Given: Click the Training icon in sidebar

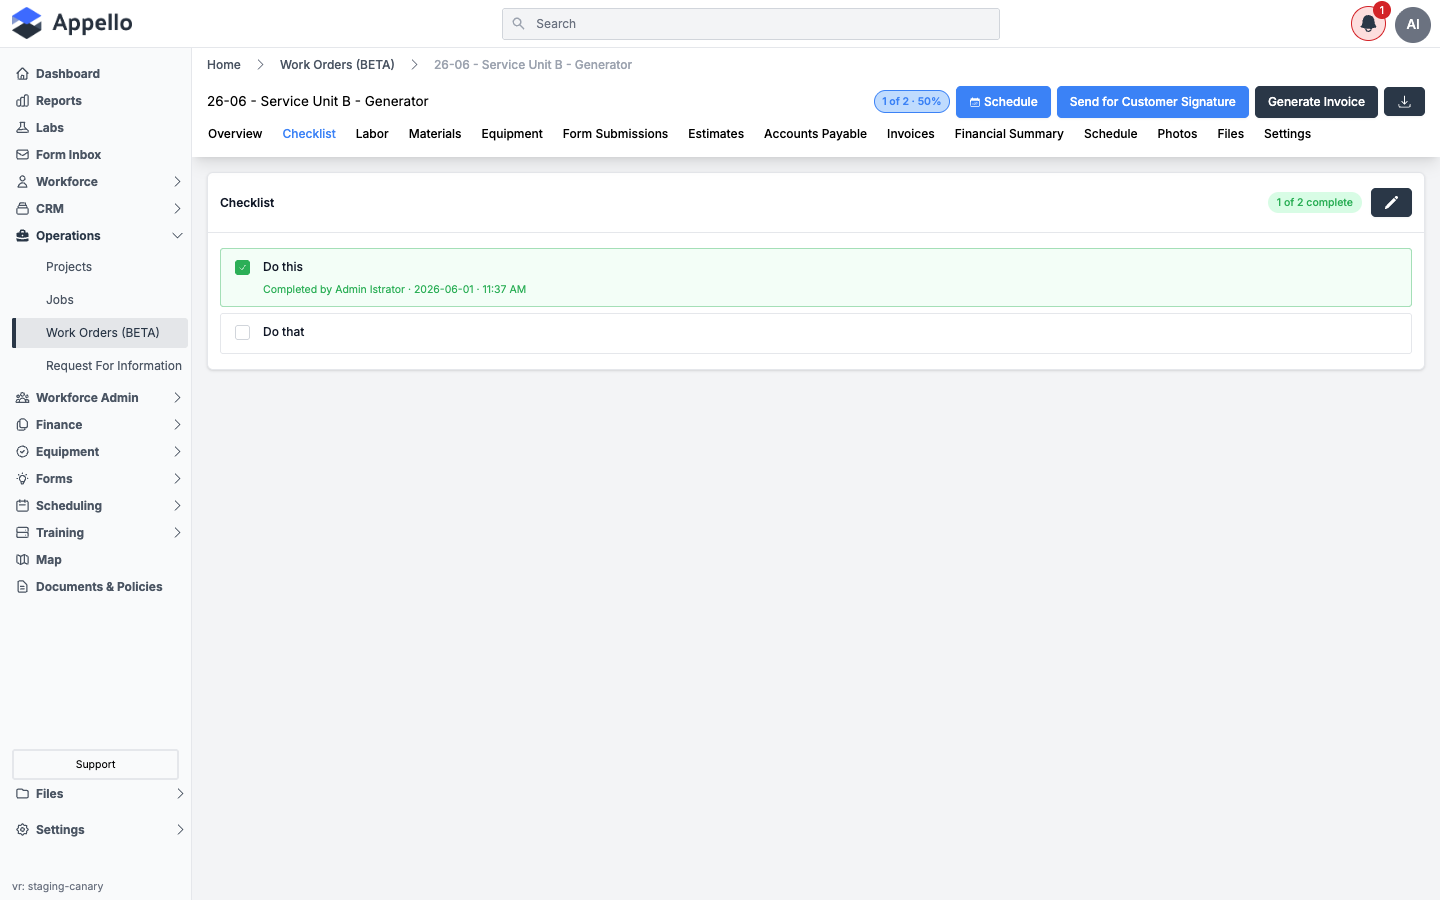Looking at the screenshot, I should tap(22, 533).
